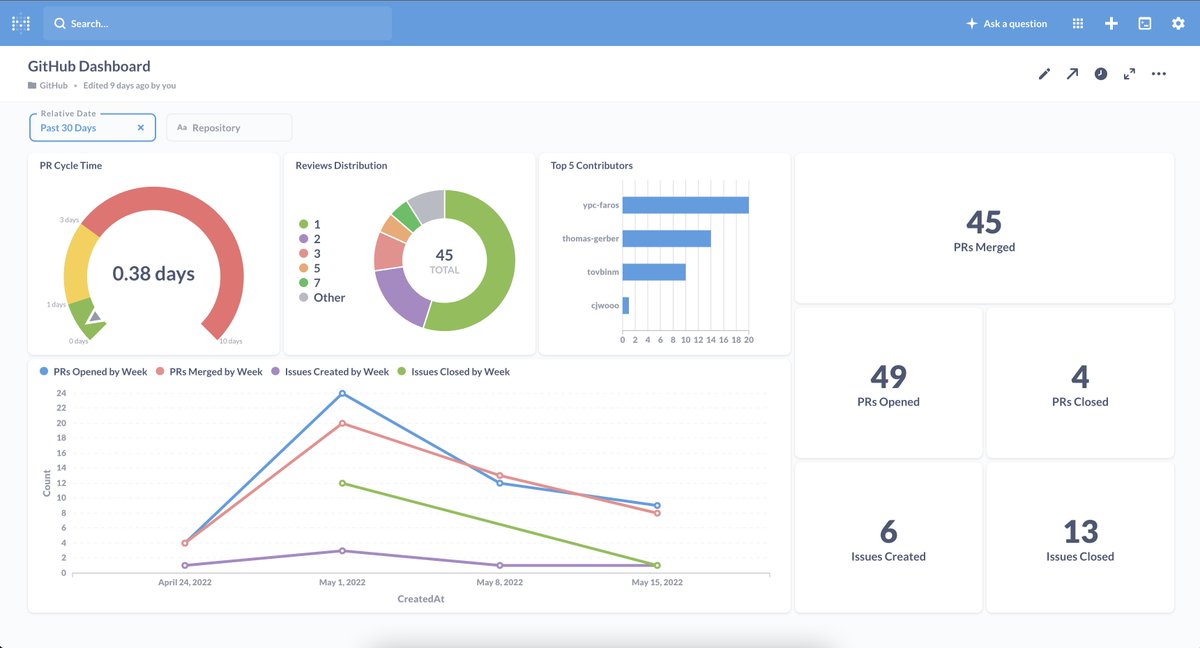Enter fullscreen with expand icon
Screen dimensions: 1200x648
pos(1129,73)
